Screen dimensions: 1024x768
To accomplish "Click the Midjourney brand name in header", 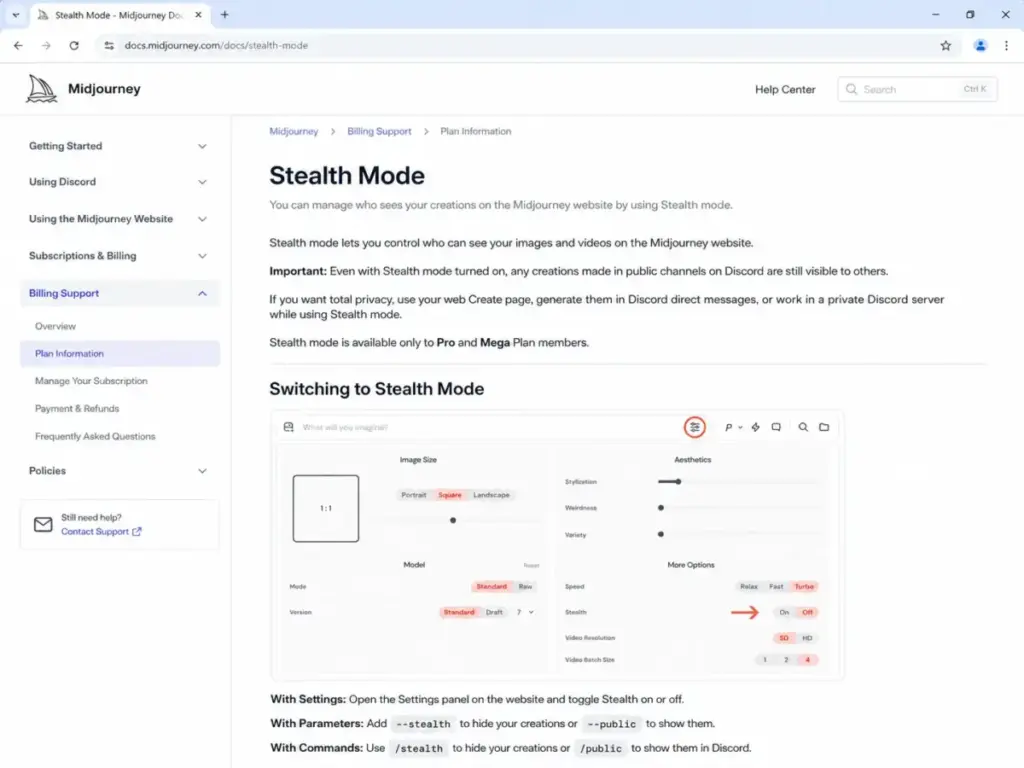I will (104, 89).
